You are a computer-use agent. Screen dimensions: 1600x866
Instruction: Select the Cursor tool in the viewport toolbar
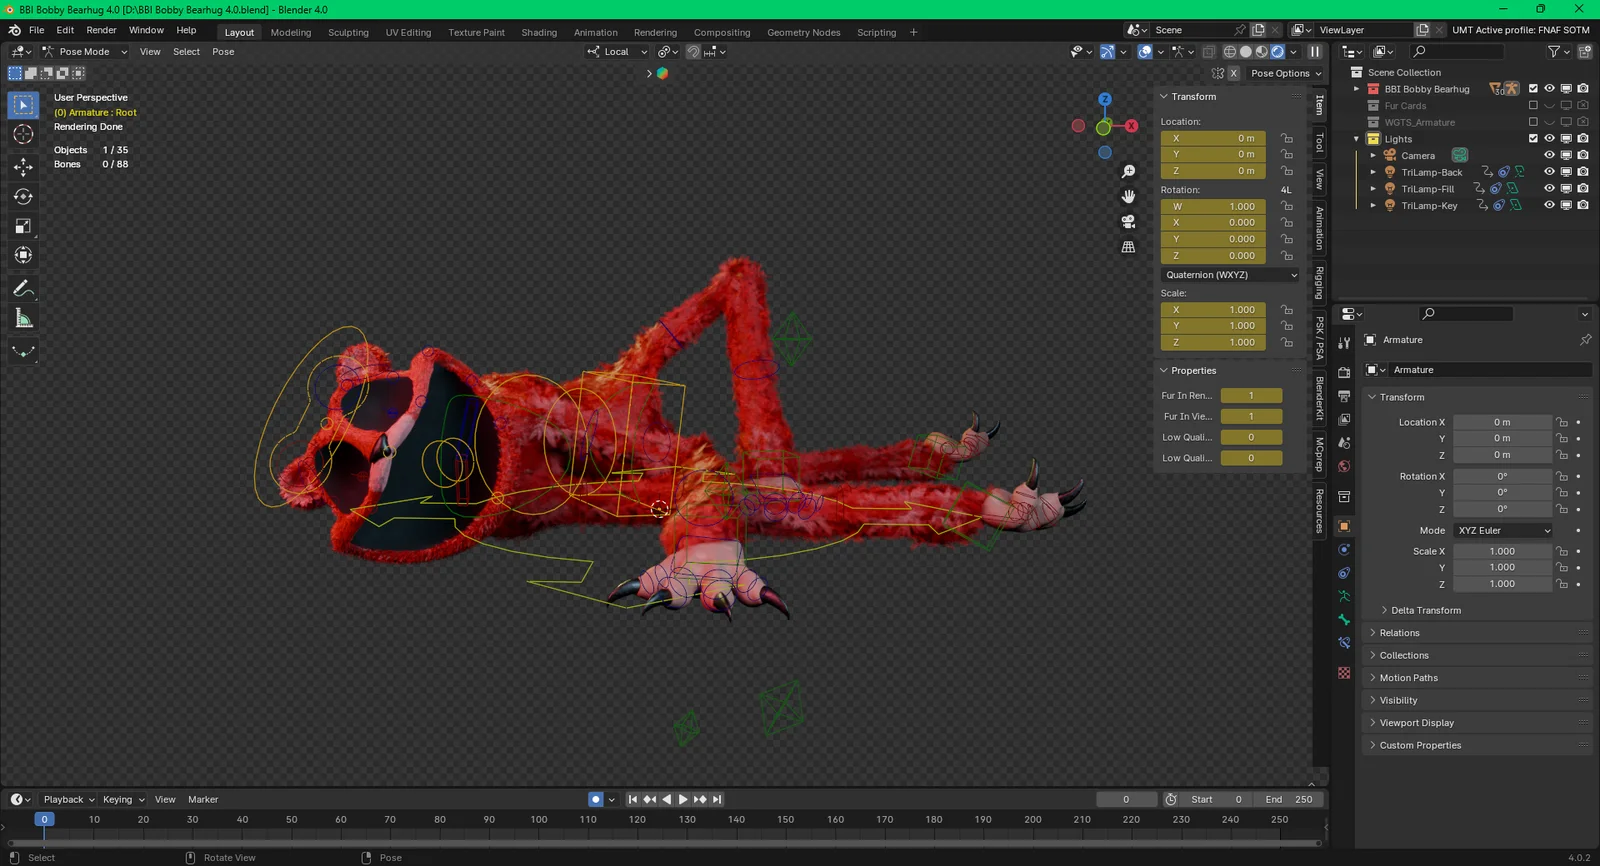(x=23, y=134)
